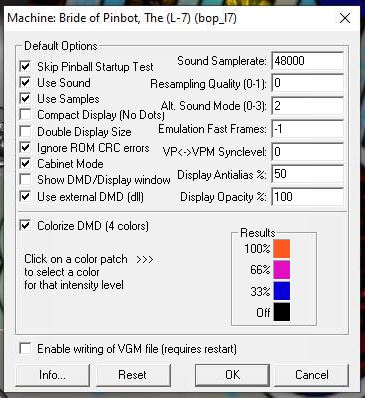Check Double Display Size
The width and height of the screenshot is (365, 398).
[25, 131]
